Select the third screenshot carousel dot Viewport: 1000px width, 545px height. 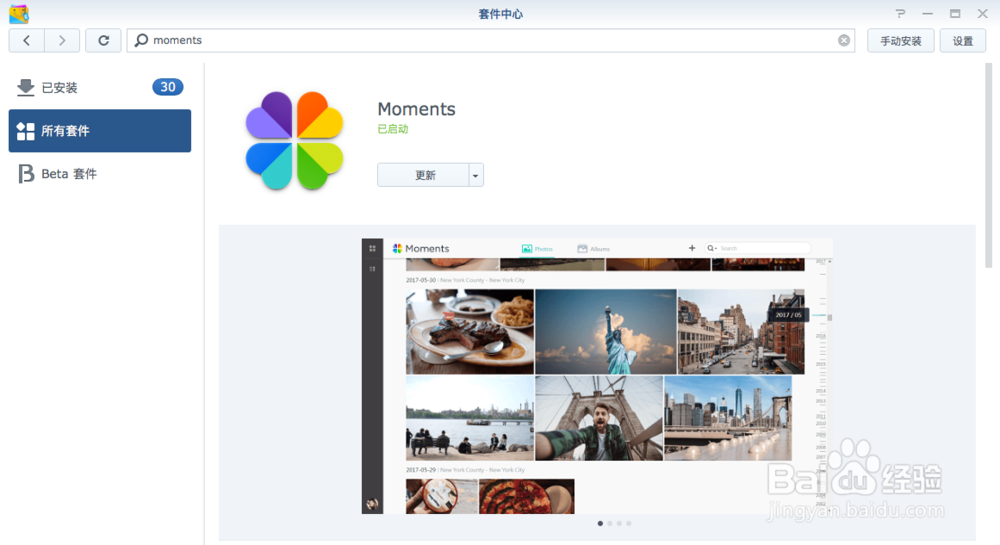619,523
